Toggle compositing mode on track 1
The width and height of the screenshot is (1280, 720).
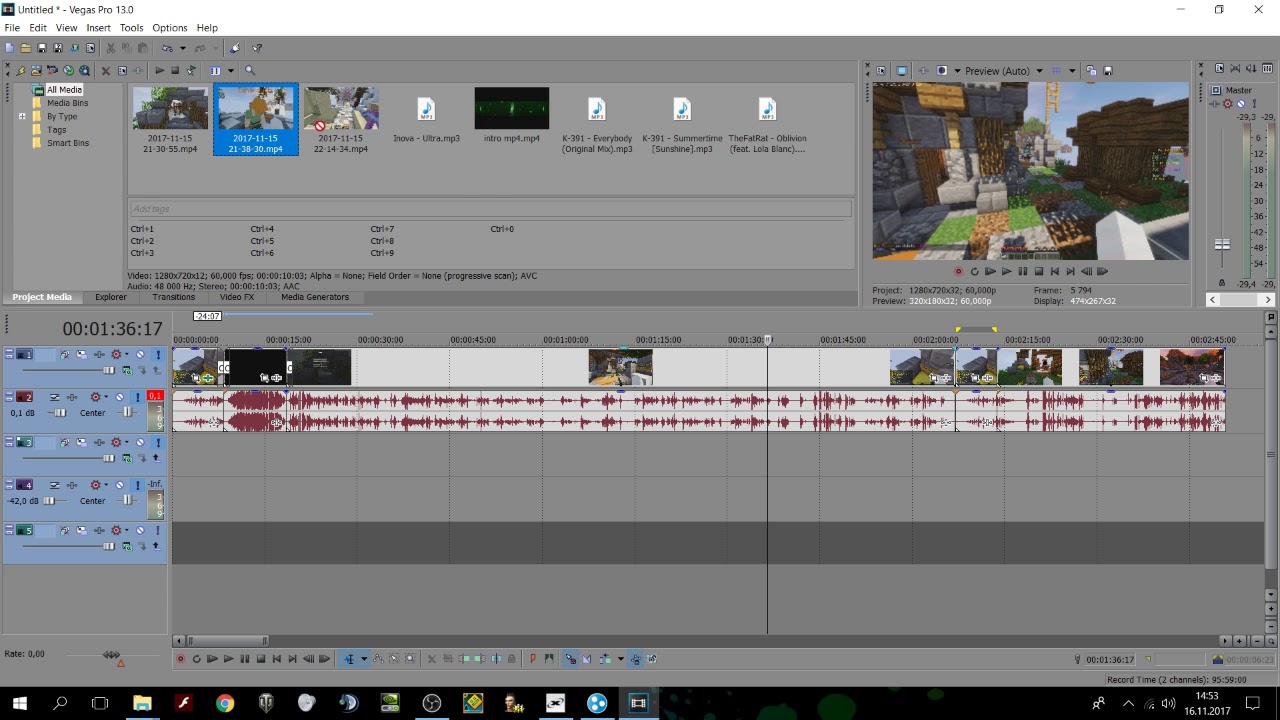127,370
